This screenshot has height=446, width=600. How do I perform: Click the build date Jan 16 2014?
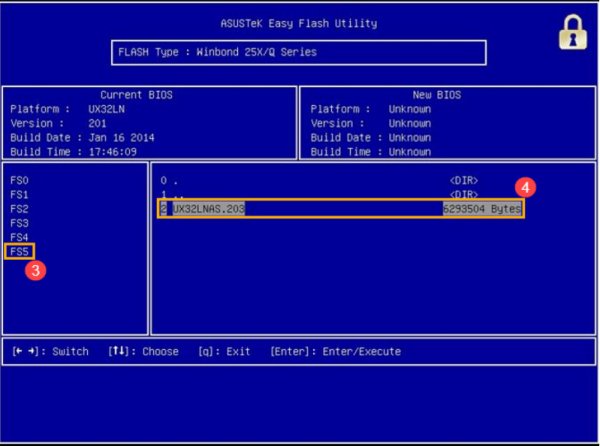[121, 137]
